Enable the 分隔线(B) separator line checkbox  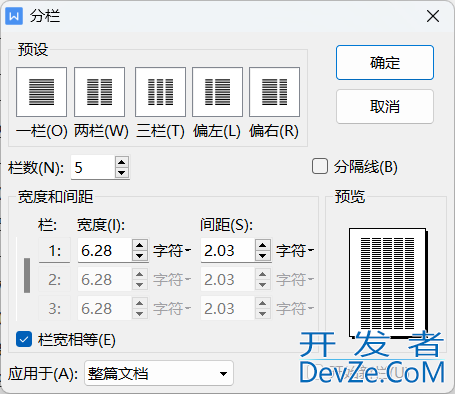click(x=320, y=166)
